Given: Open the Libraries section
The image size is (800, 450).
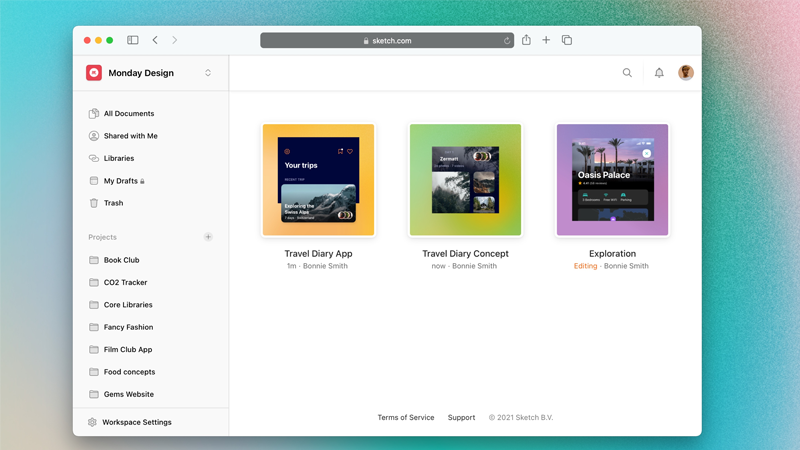Looking at the screenshot, I should 118,158.
